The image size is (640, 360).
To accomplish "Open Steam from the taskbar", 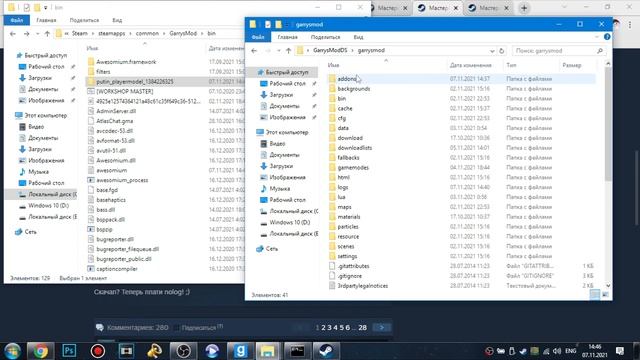I will [x=326, y=351].
